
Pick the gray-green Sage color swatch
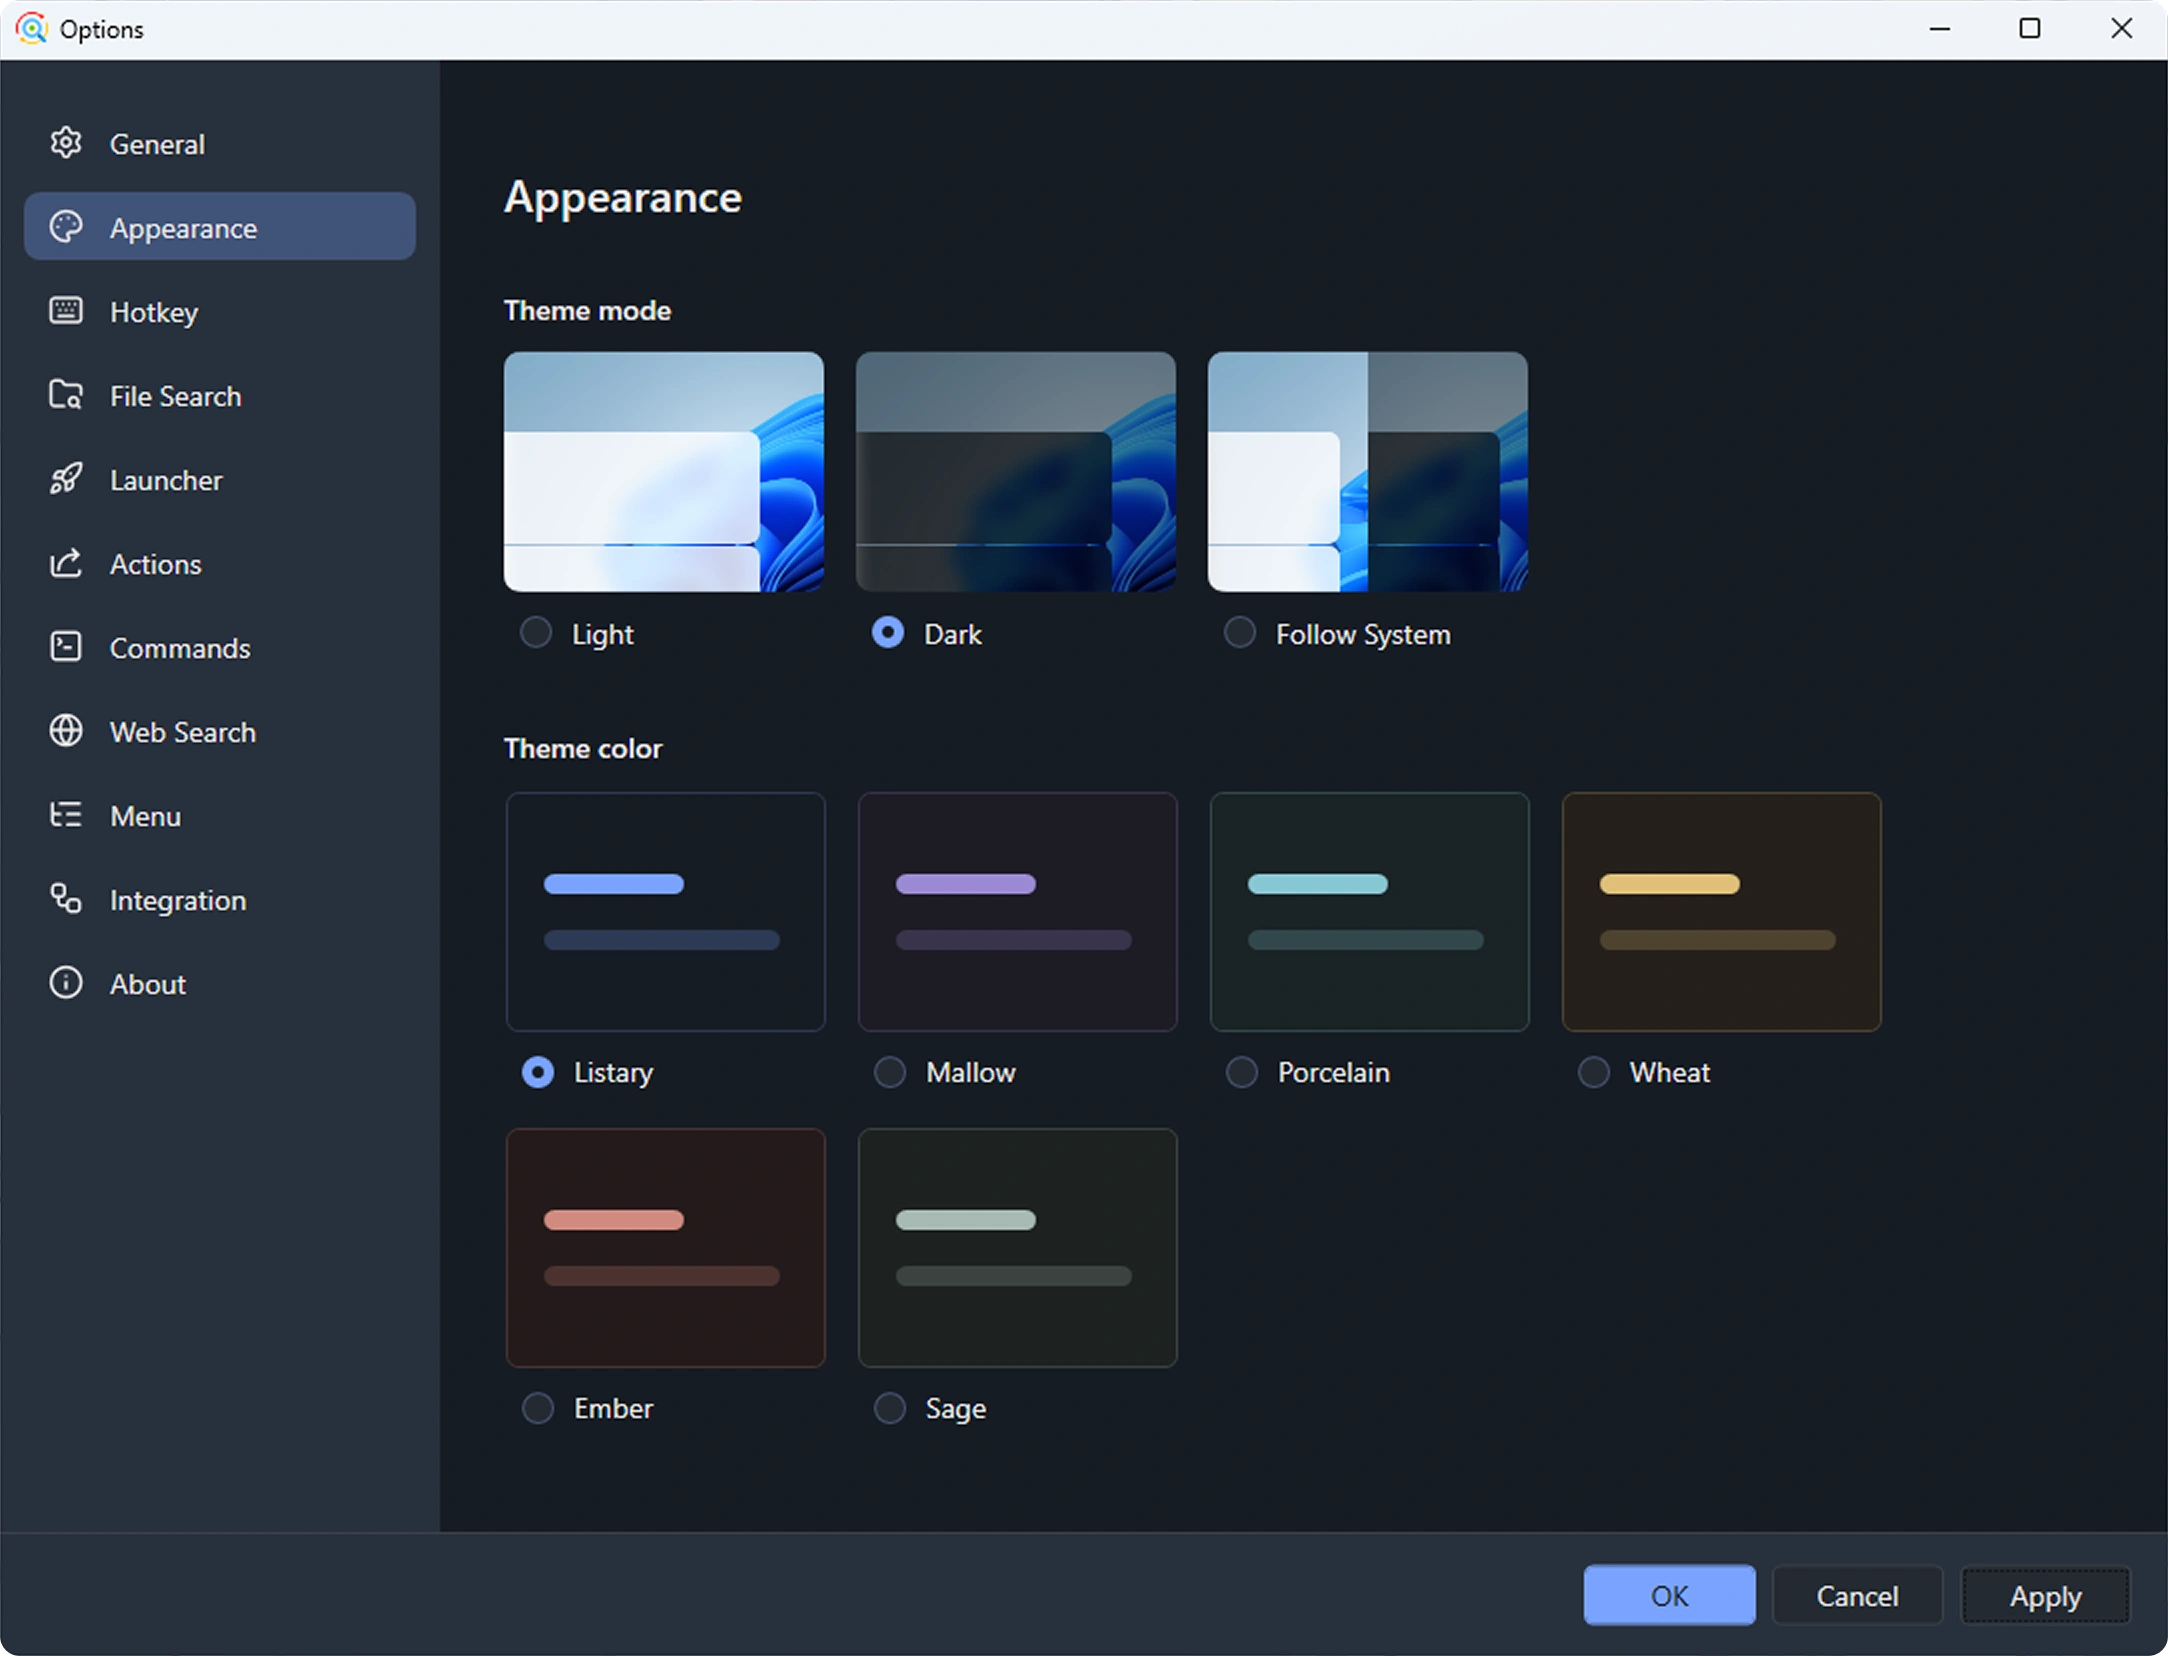tap(1018, 1248)
